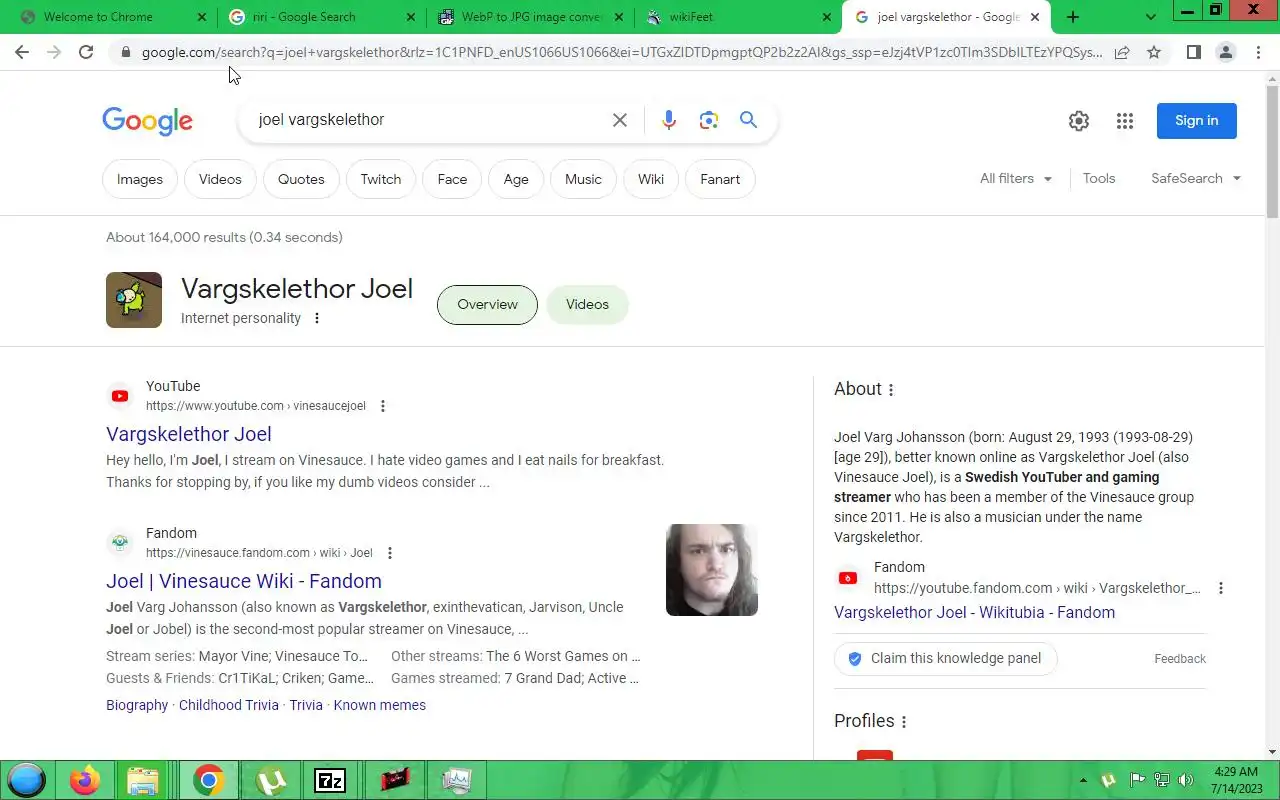Open Profiles section more options
Screen dimensions: 1280x800
coord(904,722)
